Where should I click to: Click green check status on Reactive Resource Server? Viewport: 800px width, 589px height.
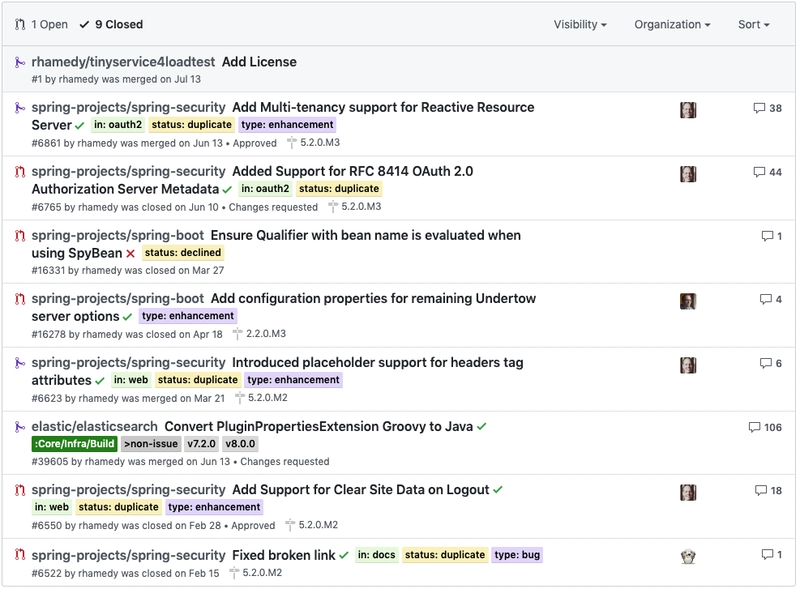coord(80,126)
